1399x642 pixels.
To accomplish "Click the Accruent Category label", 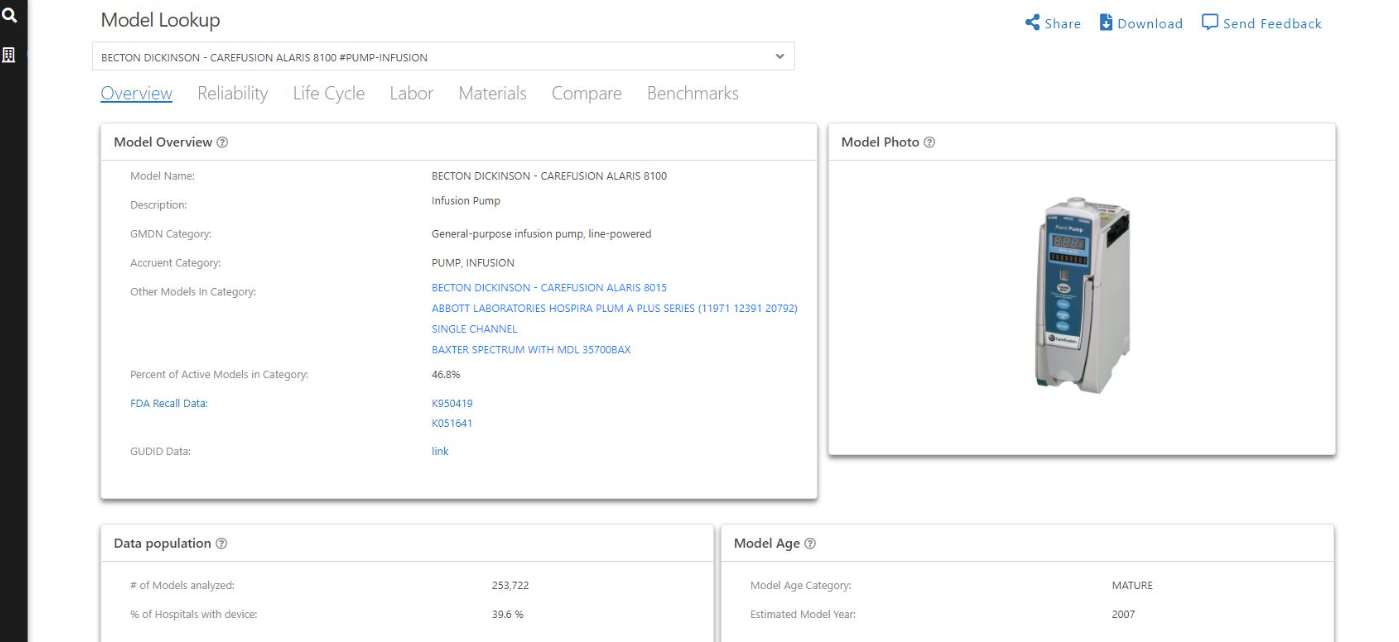I will pos(175,263).
